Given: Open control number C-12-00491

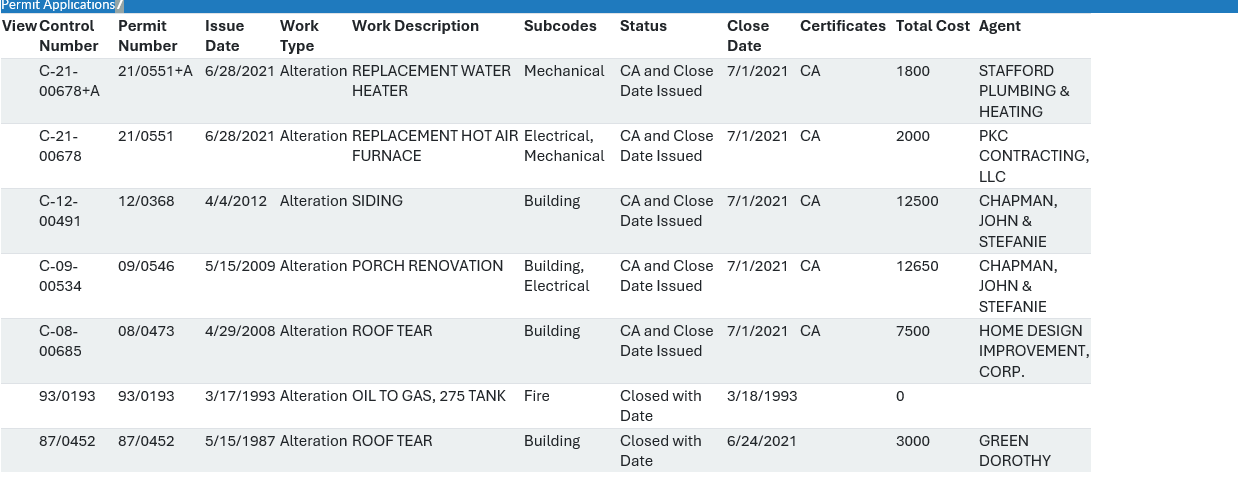Looking at the screenshot, I should (x=60, y=211).
